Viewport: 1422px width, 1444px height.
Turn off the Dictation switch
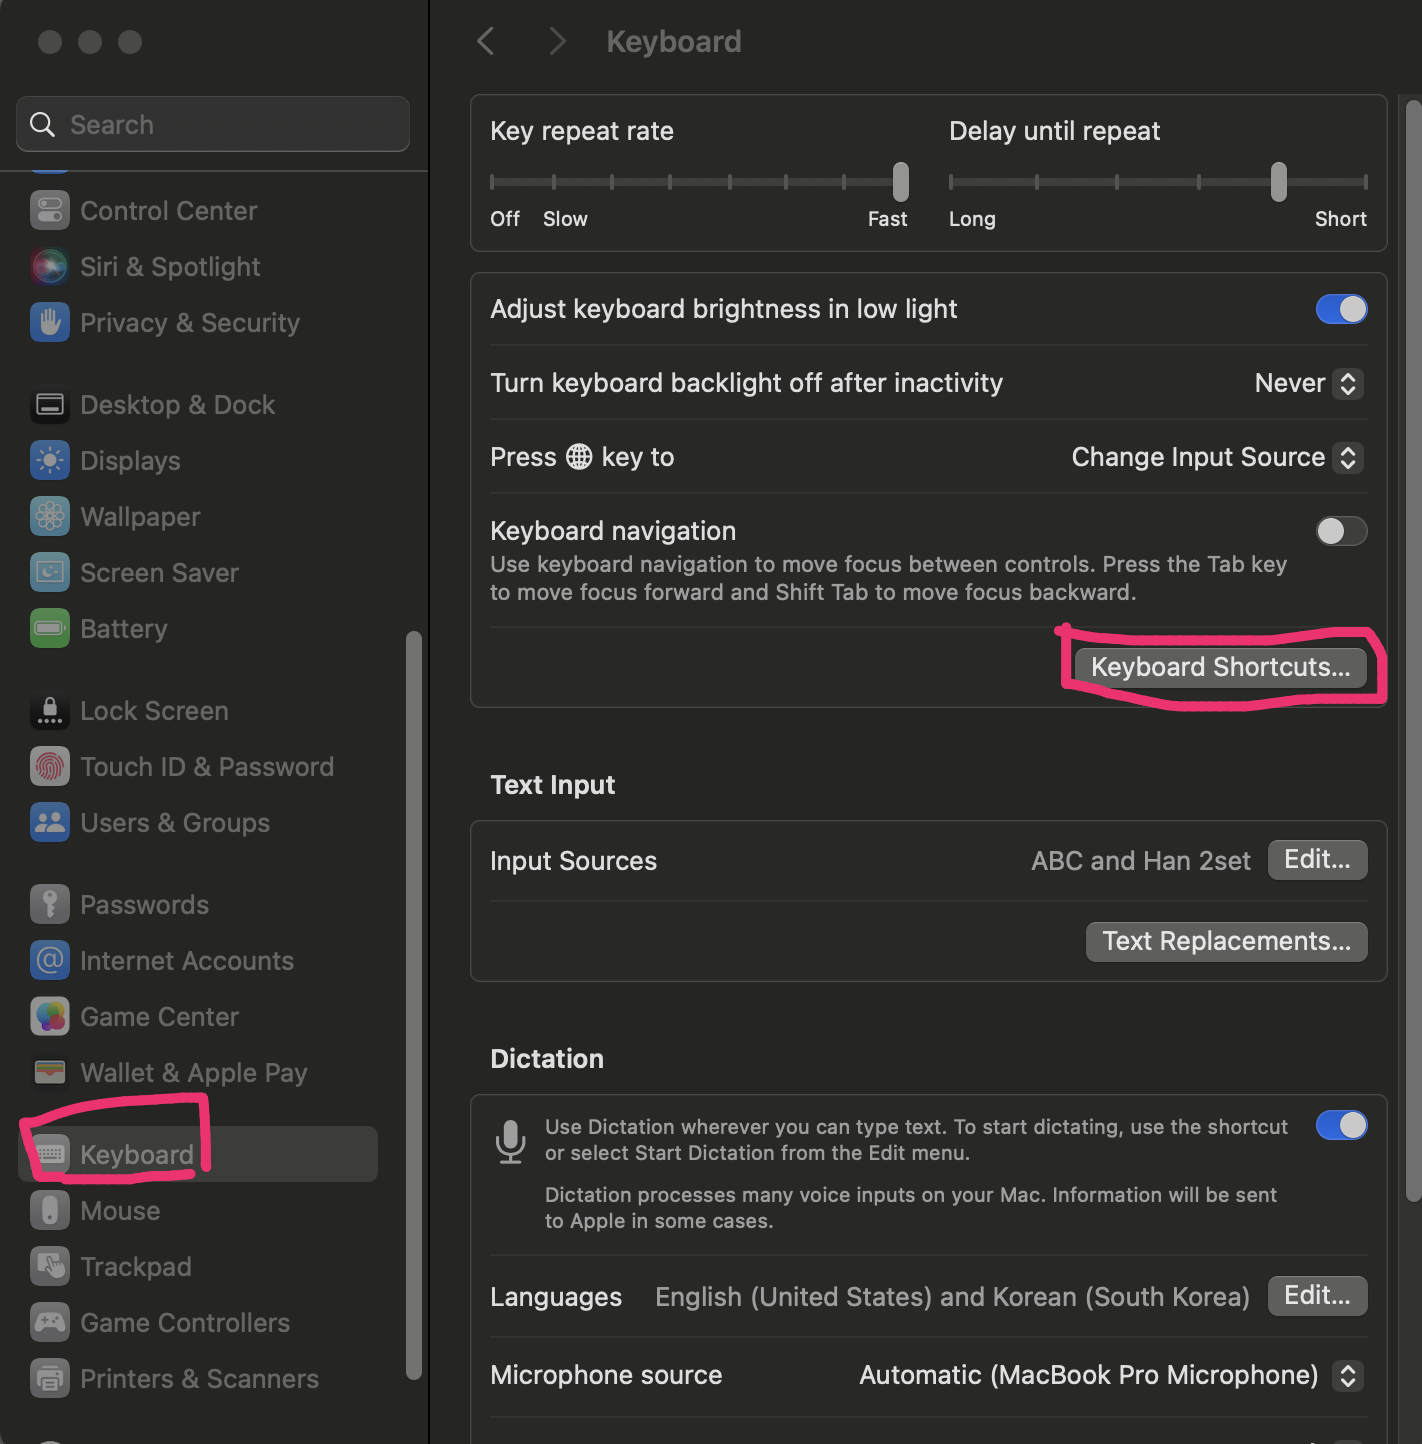(x=1341, y=1125)
